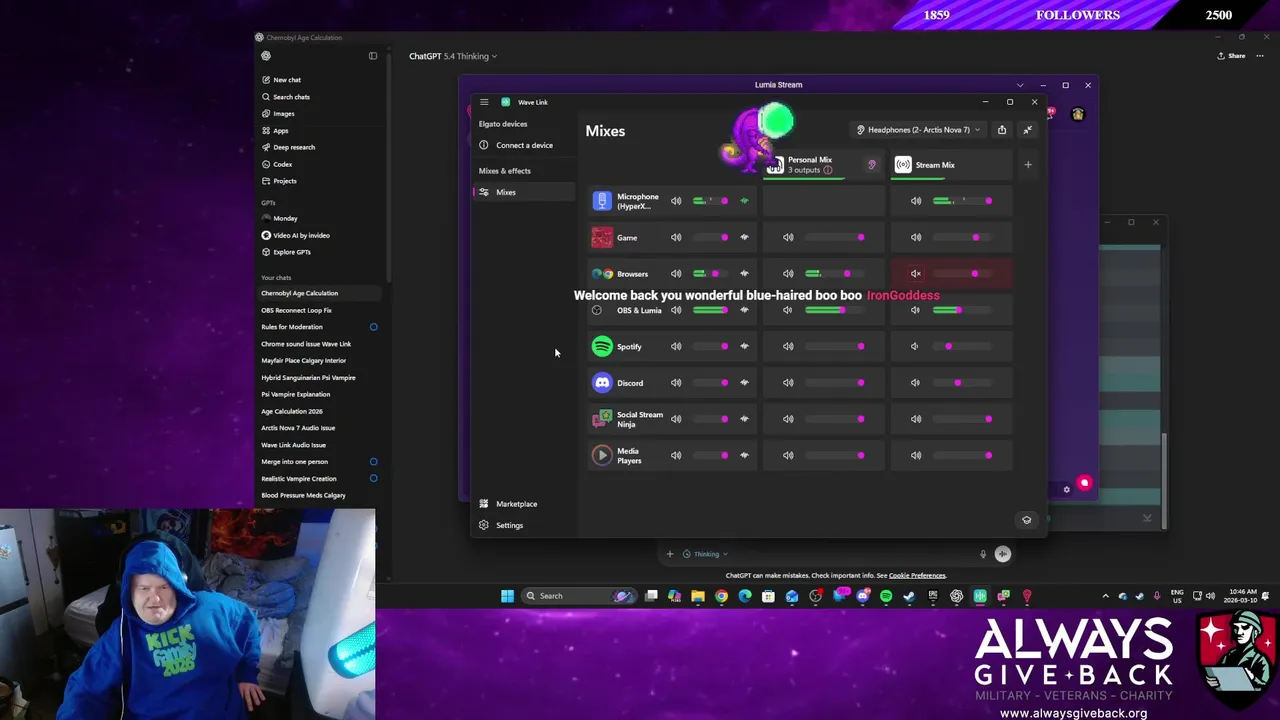Mute Discord in Stream Mix

click(x=915, y=383)
